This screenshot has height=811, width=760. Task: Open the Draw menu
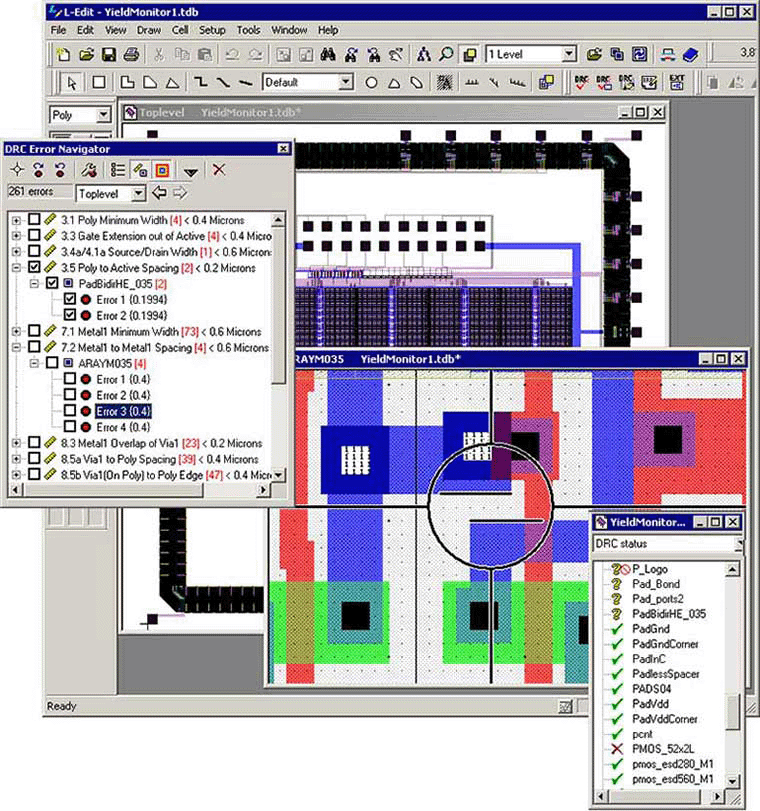pos(148,30)
